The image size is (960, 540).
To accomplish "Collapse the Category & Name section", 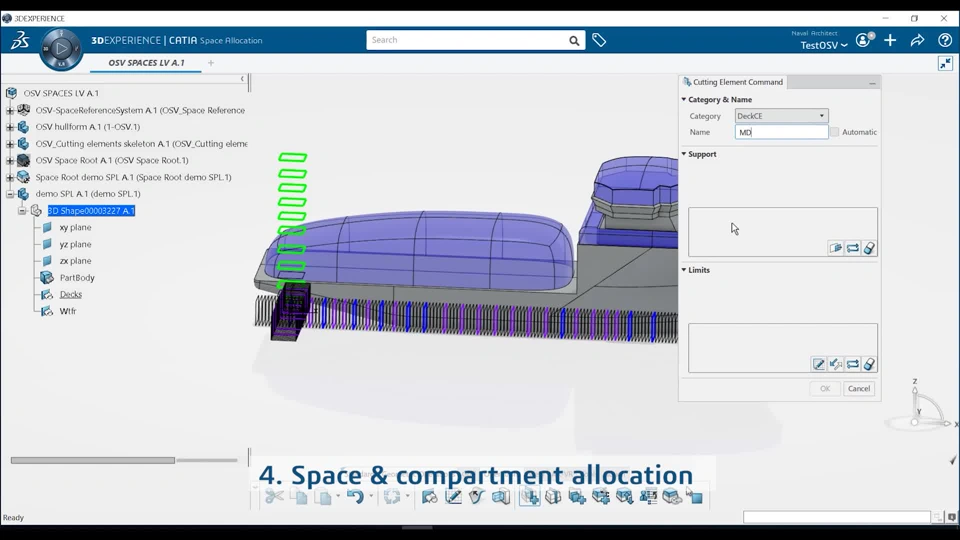I will pos(684,99).
